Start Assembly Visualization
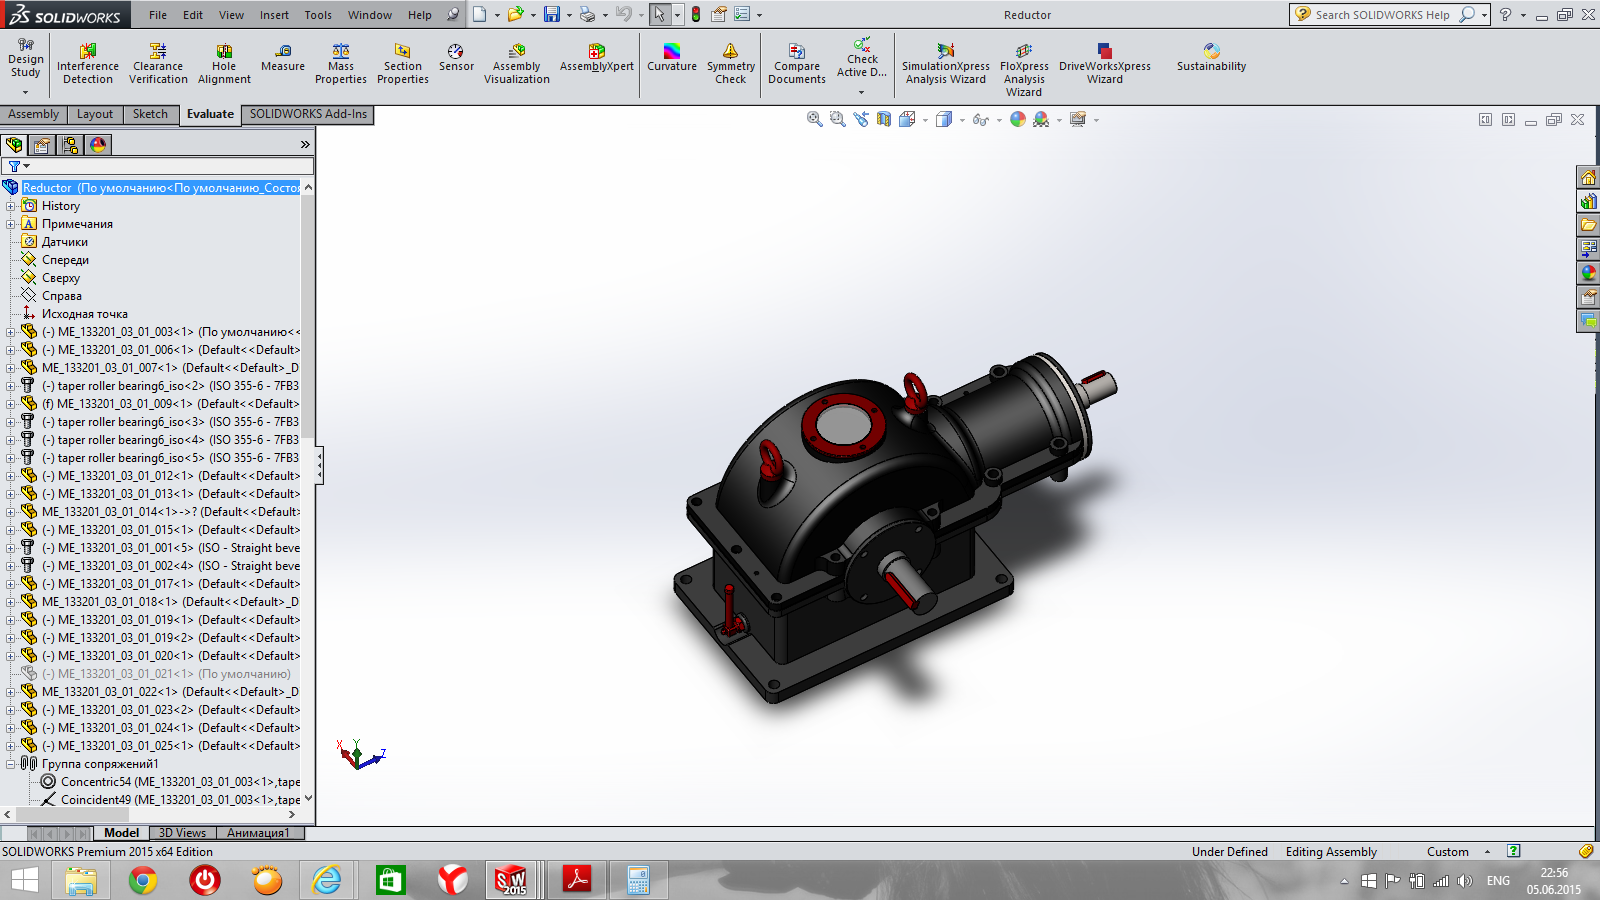The width and height of the screenshot is (1600, 900). (x=517, y=64)
